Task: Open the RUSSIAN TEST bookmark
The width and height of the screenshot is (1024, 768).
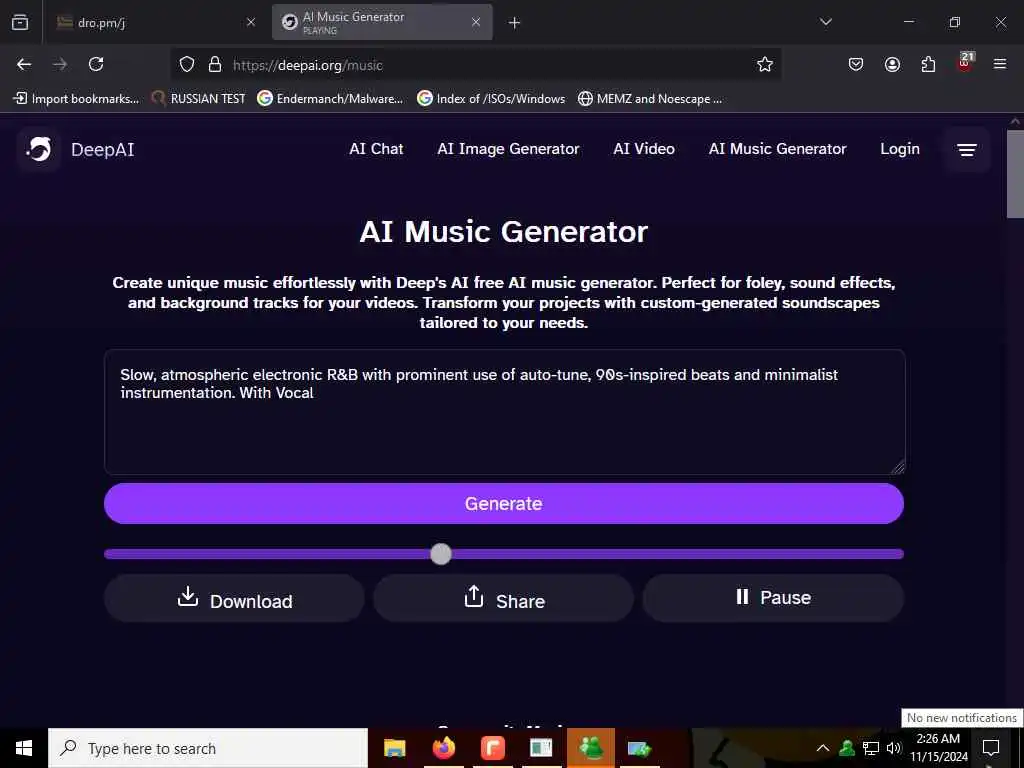Action: tap(199, 99)
